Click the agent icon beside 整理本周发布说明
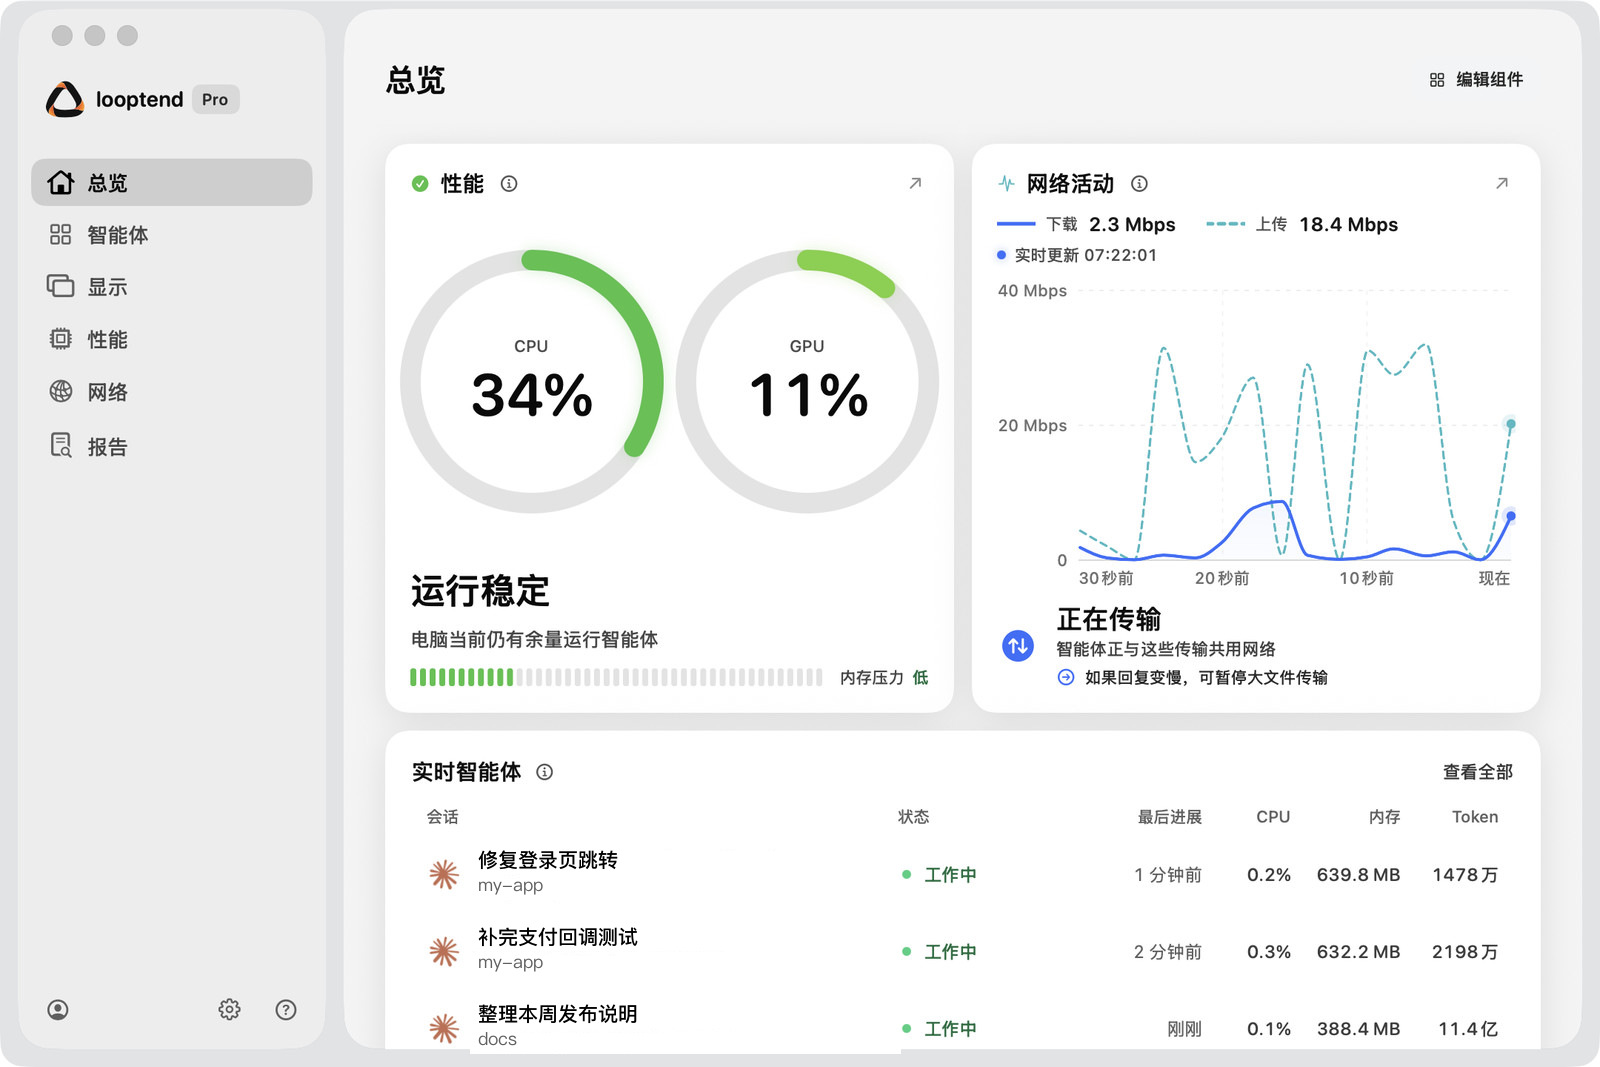Image resolution: width=1600 pixels, height=1067 pixels. [x=444, y=1028]
